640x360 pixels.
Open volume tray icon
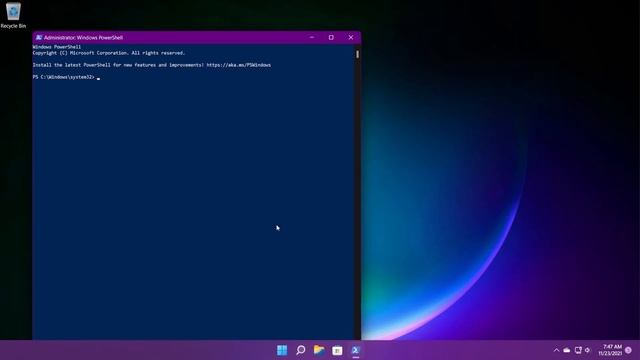[x=587, y=350]
